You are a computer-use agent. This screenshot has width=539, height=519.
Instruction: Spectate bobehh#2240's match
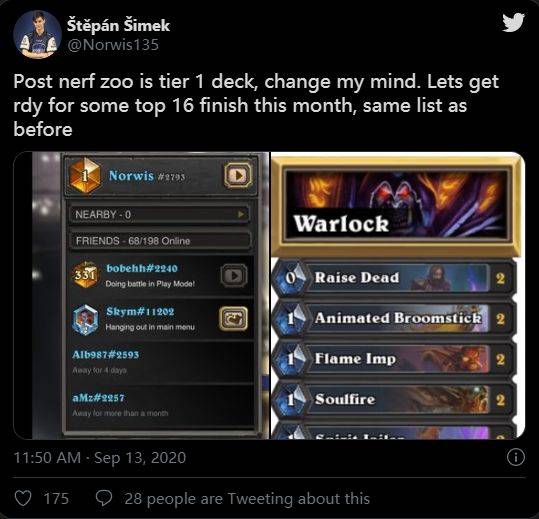click(x=234, y=276)
